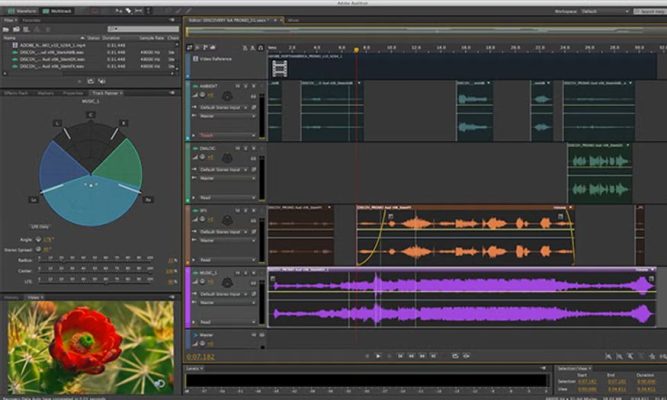The width and height of the screenshot is (667, 400).
Task: Click the Play button in transport controls
Action: [378, 356]
